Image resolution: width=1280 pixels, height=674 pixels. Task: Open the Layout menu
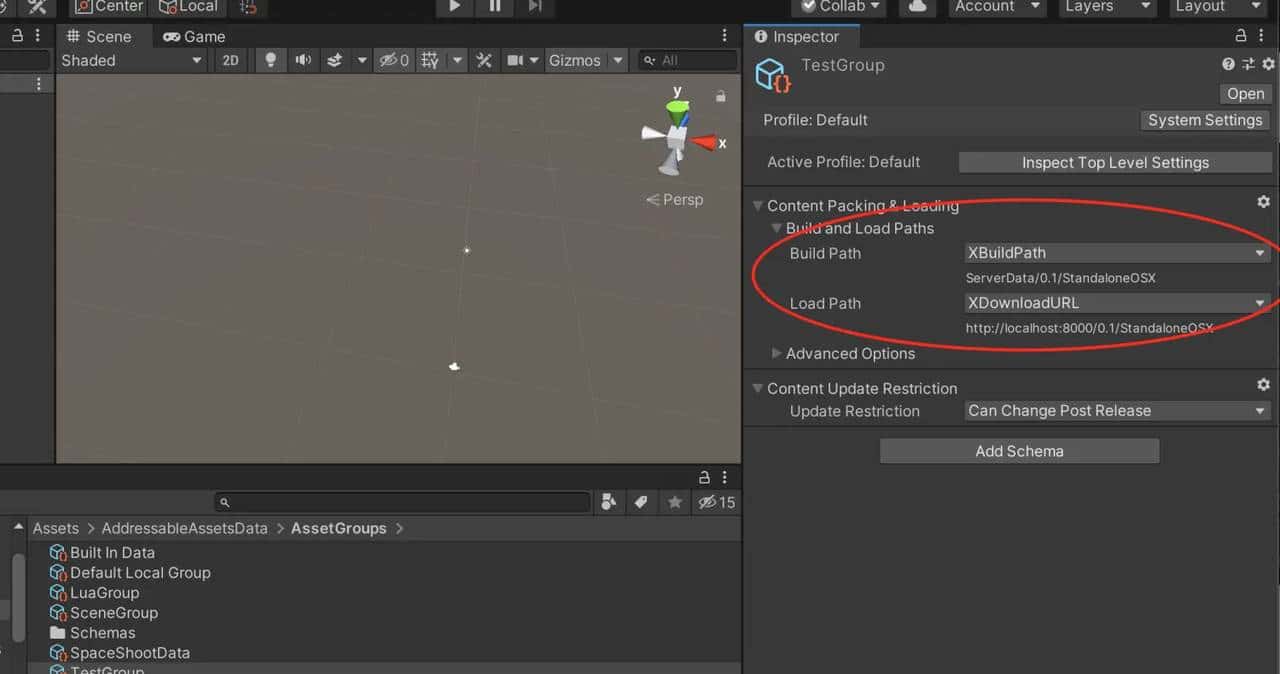pos(1216,6)
